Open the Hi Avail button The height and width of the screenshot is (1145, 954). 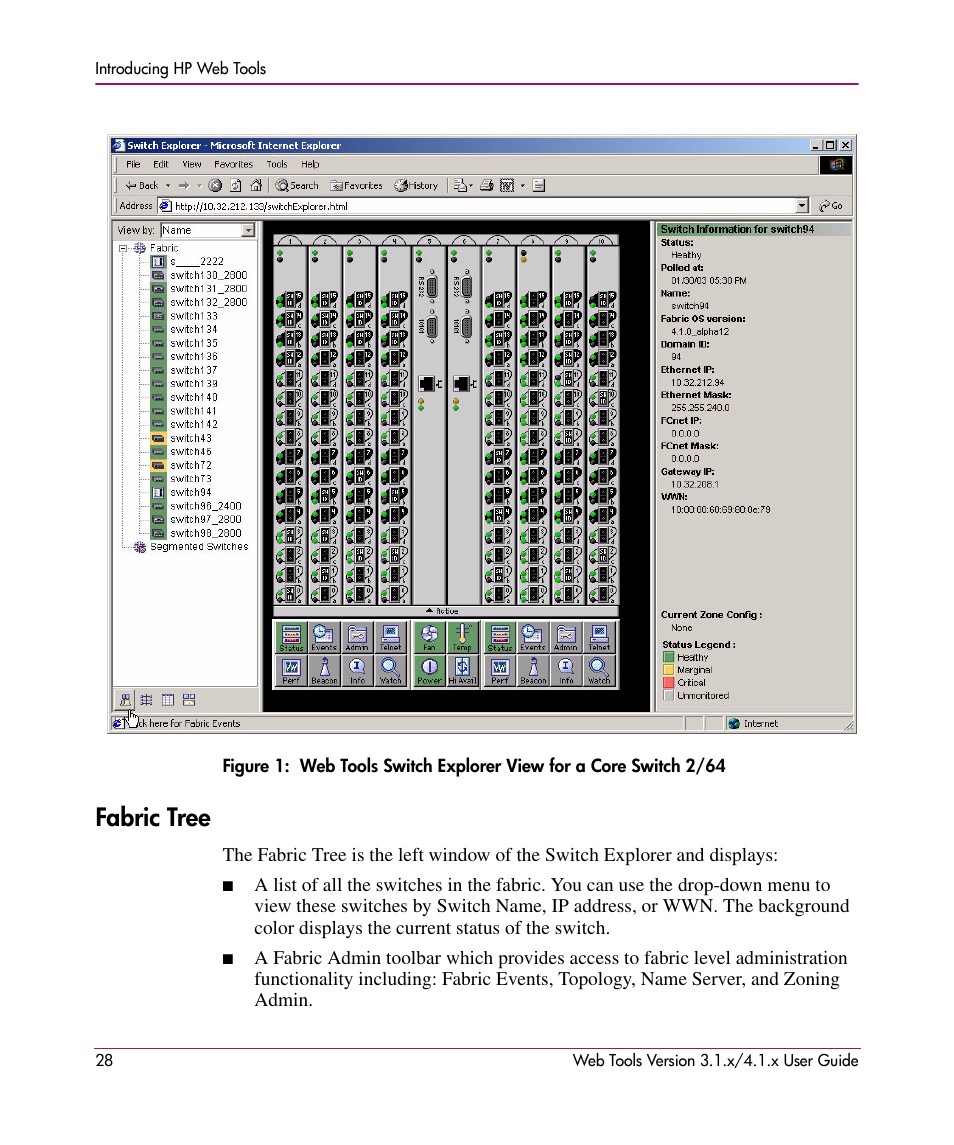(x=462, y=670)
